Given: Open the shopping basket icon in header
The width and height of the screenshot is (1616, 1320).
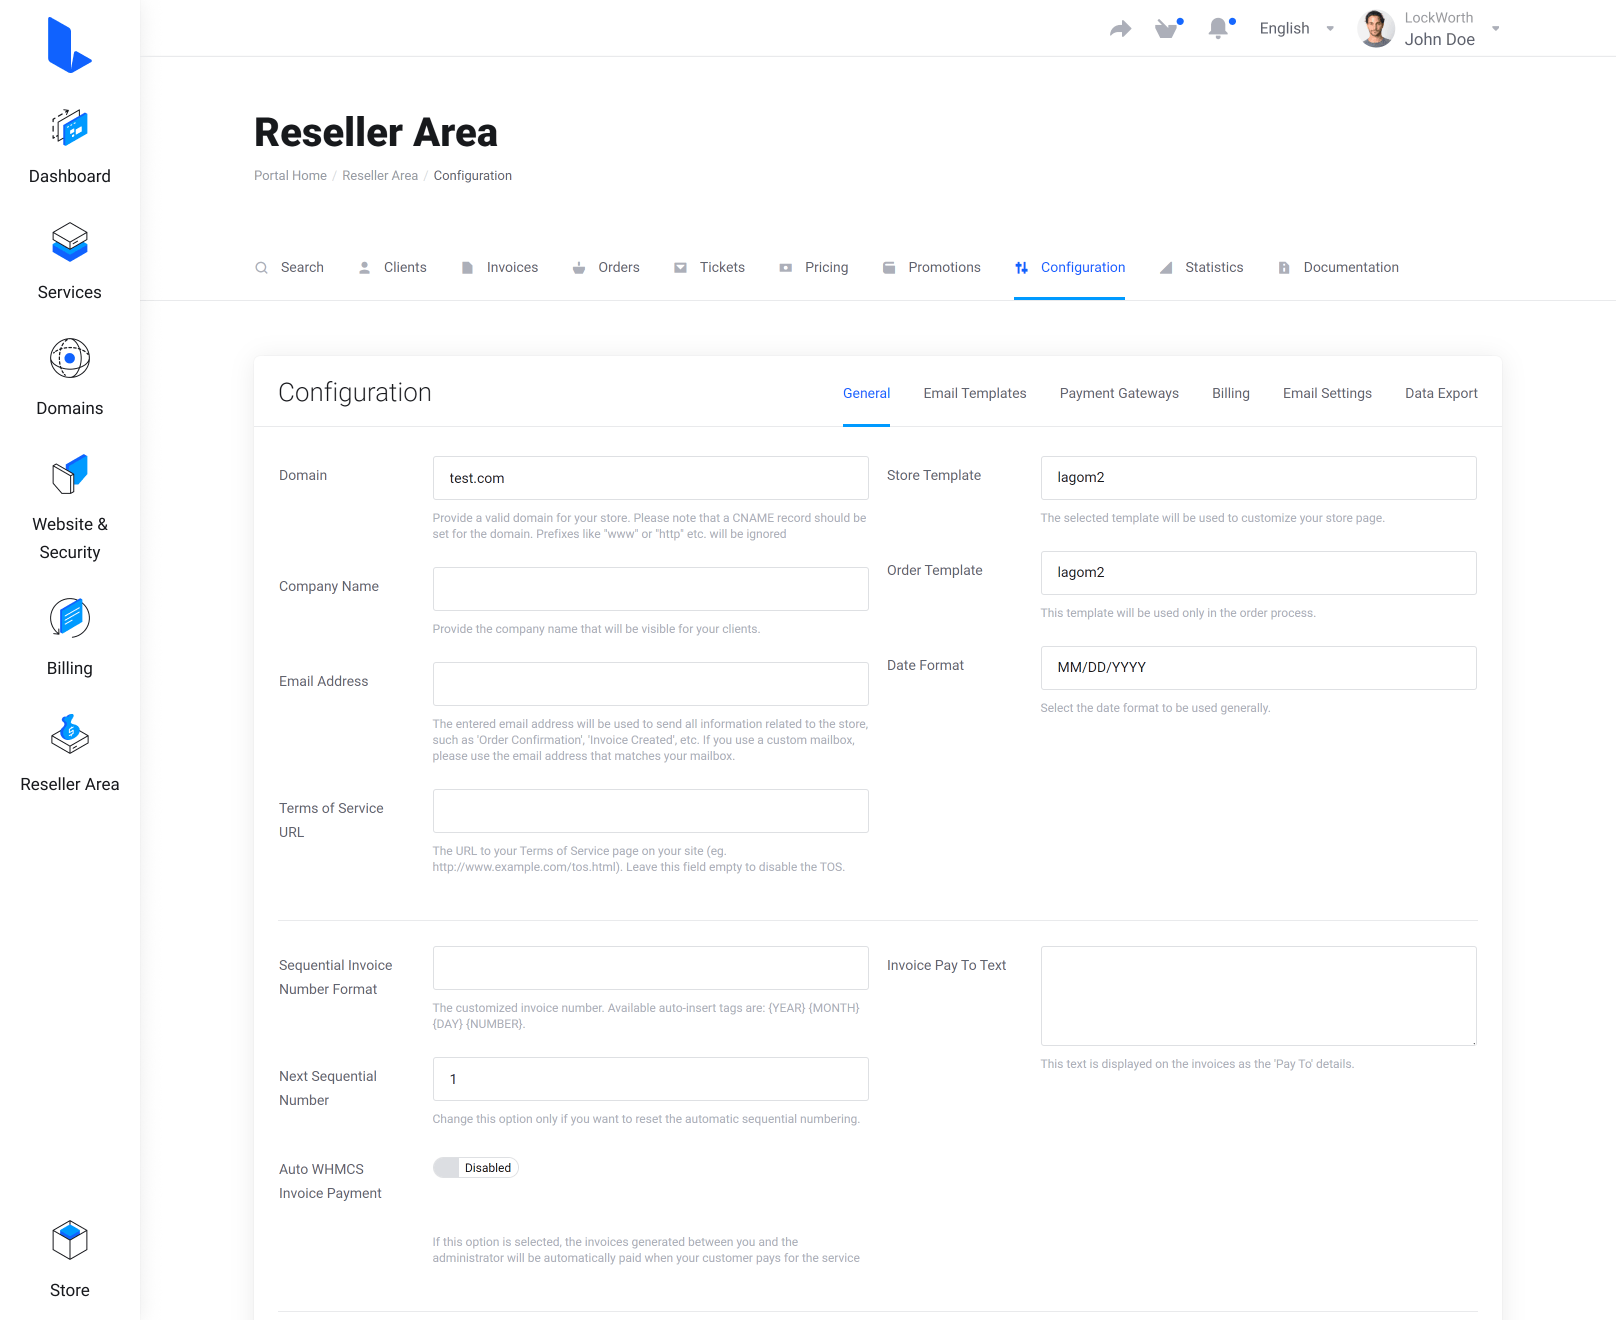Looking at the screenshot, I should 1167,29.
